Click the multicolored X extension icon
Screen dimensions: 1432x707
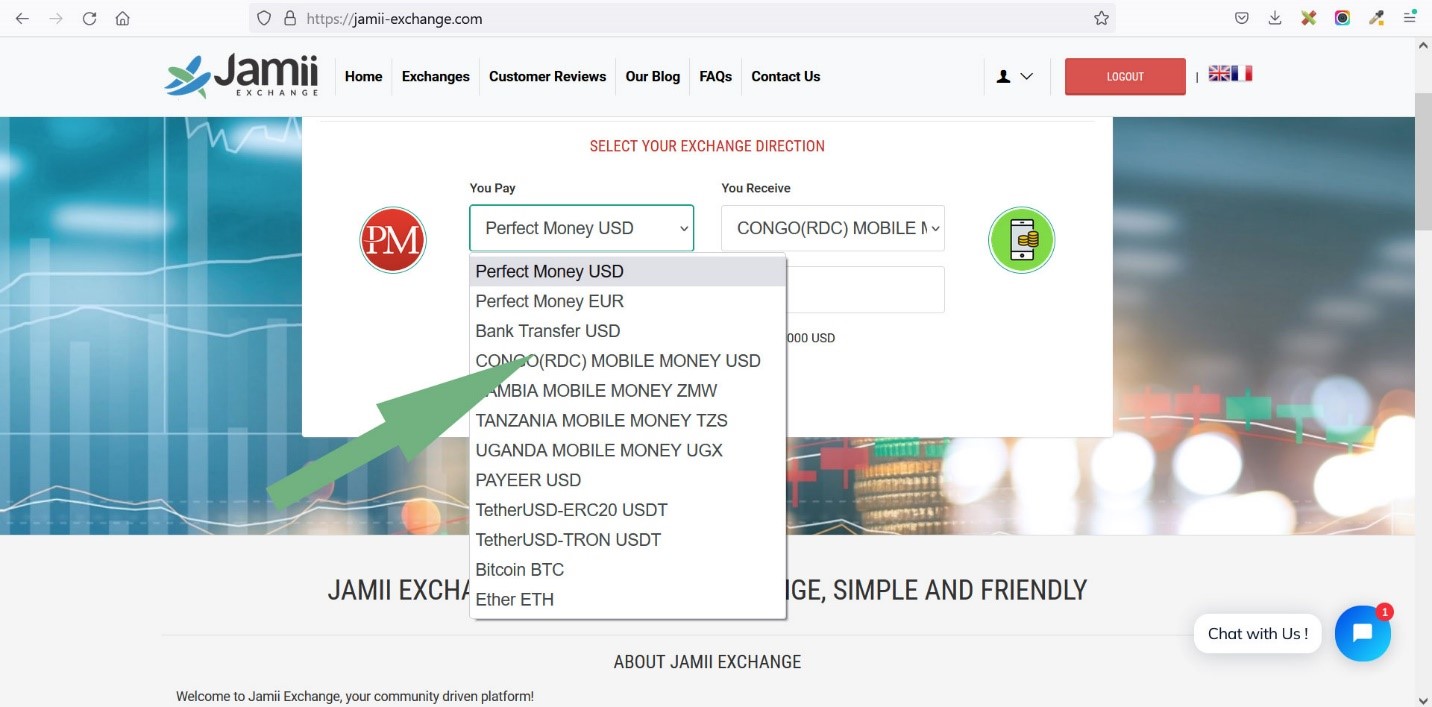(1308, 18)
